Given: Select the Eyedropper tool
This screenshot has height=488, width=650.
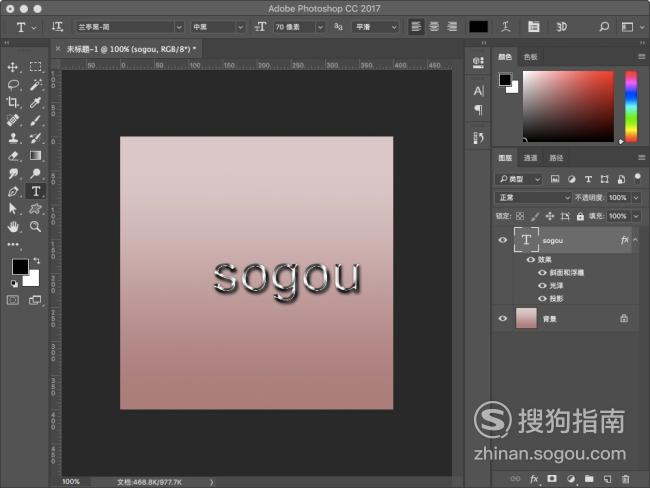Looking at the screenshot, I should 35,102.
